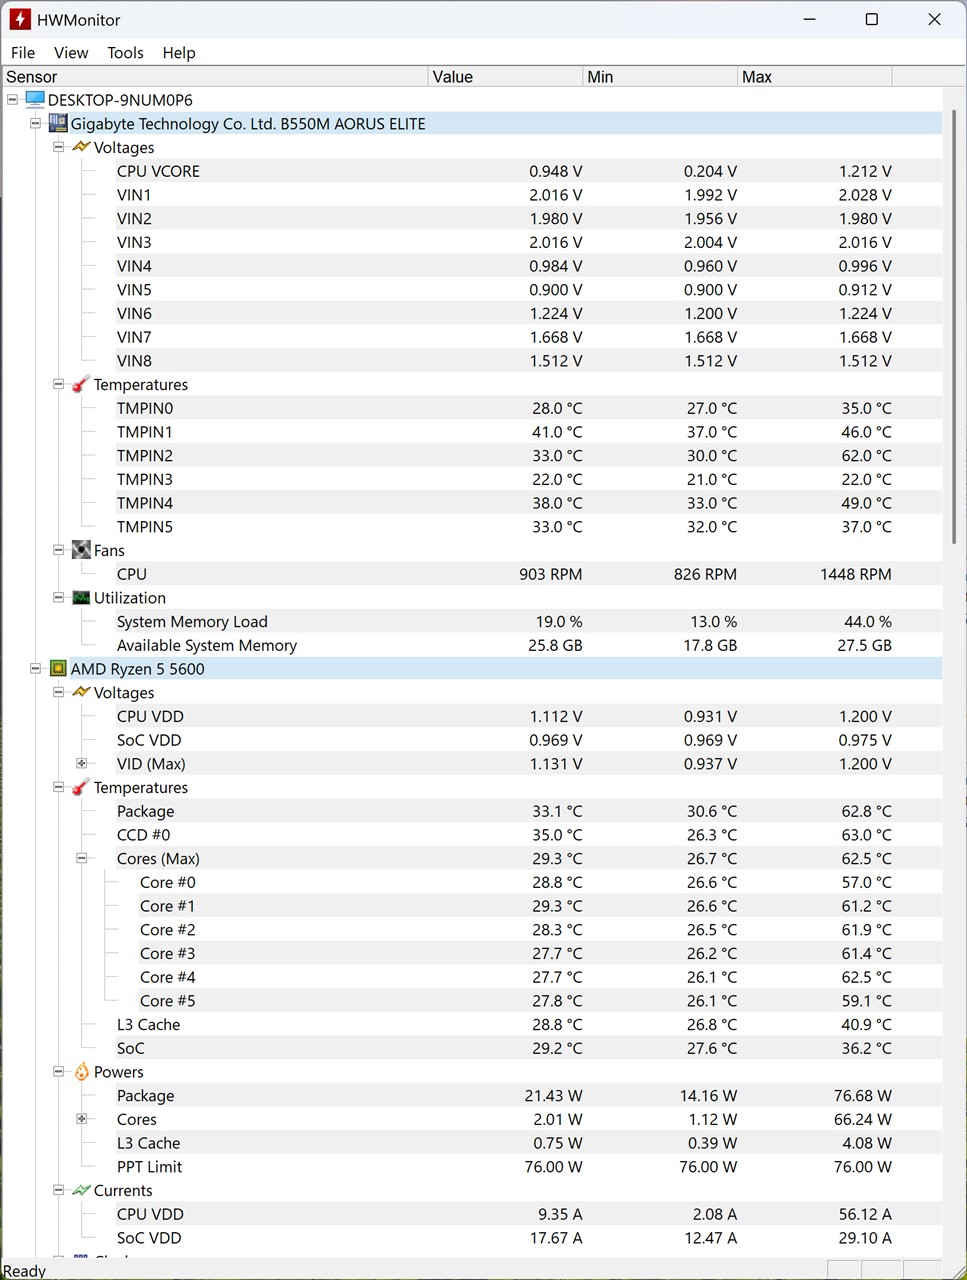
Task: Expand the VID (Max) voltage entry
Action: click(x=82, y=764)
